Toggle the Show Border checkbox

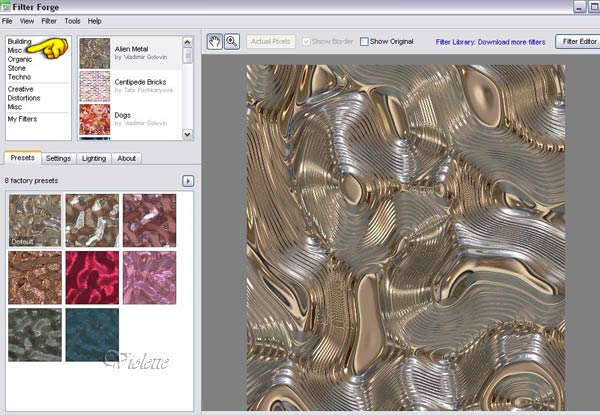(x=307, y=42)
